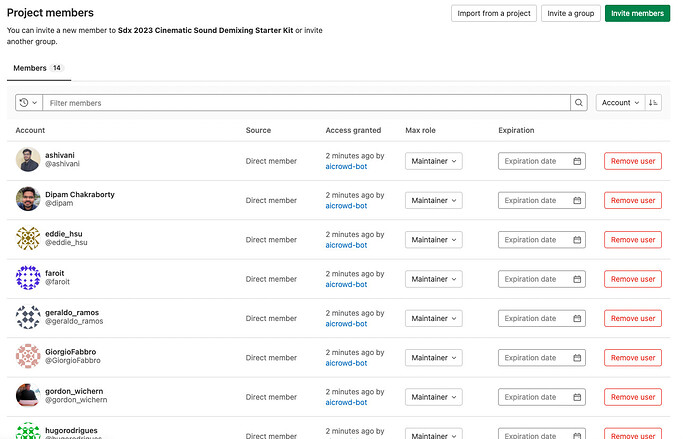Viewport: 690px width, 439px height.
Task: Open aicrowd-bot link in Dipam's row
Action: (346, 205)
